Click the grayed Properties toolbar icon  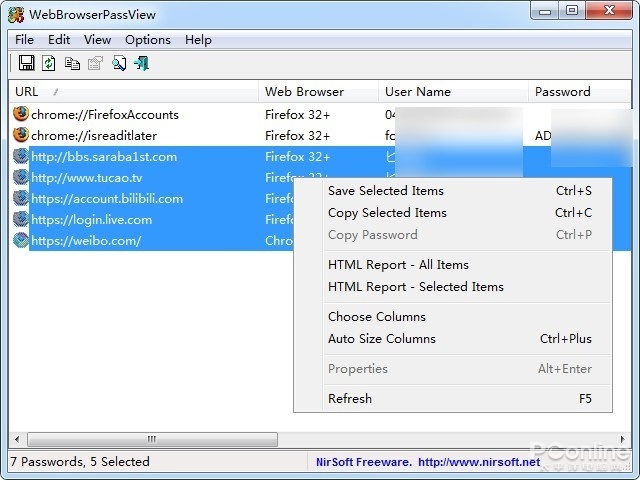95,63
